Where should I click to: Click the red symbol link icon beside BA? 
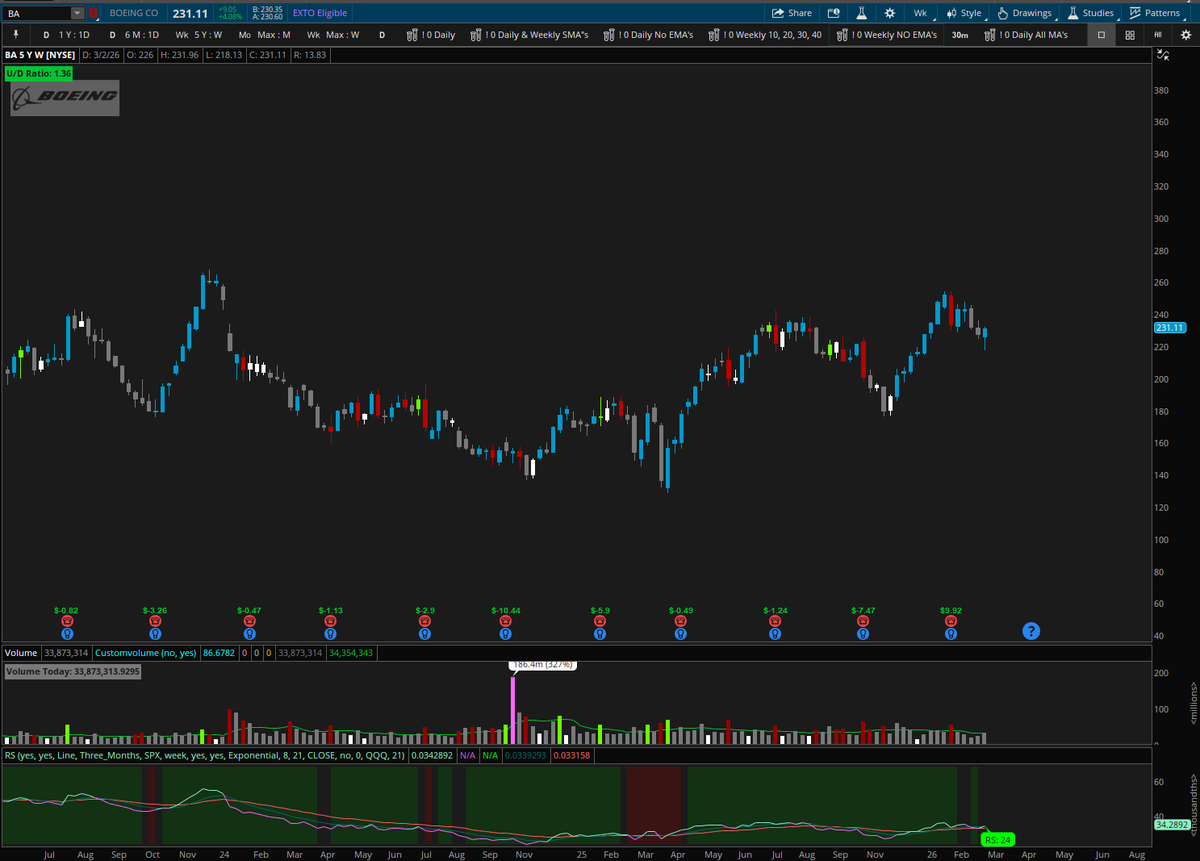(x=94, y=13)
